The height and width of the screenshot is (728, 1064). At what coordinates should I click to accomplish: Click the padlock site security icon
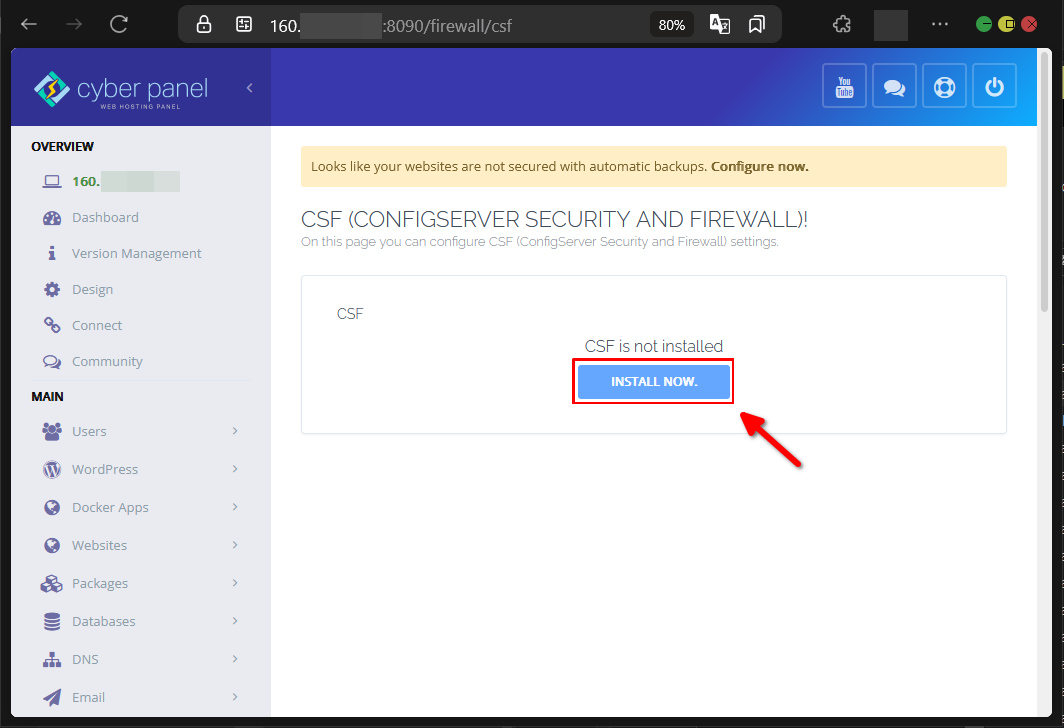point(204,25)
